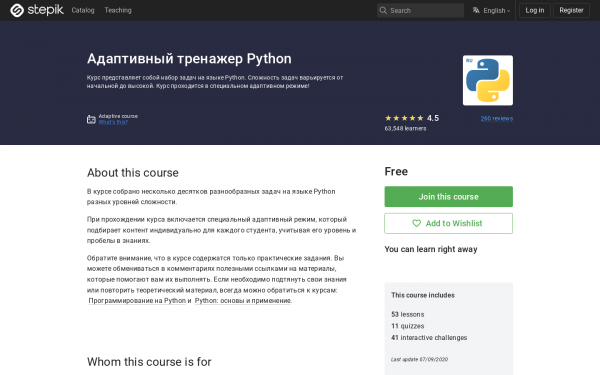The width and height of the screenshot is (600, 375).
Task: Click the five-star rating
Action: pyautogui.click(x=404, y=118)
